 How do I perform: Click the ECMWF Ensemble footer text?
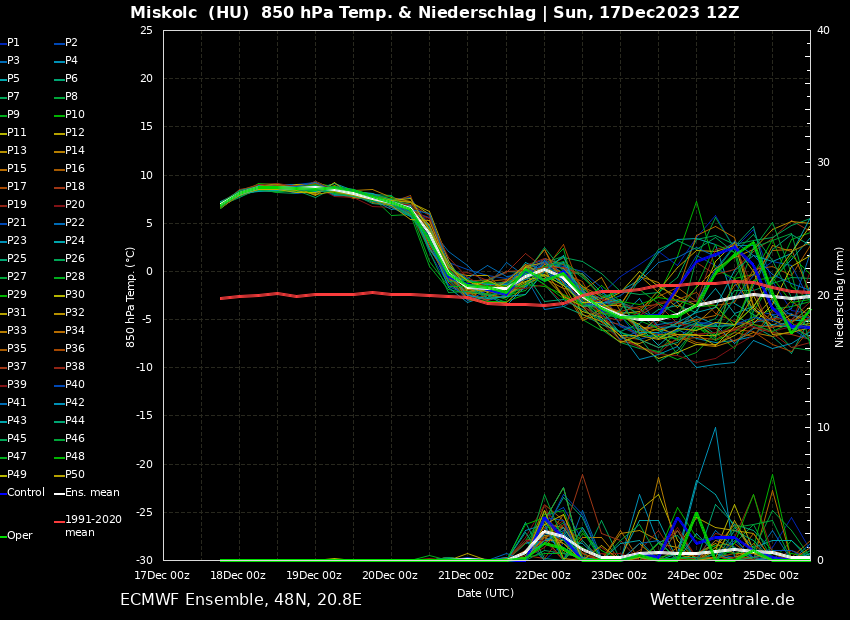[240, 600]
